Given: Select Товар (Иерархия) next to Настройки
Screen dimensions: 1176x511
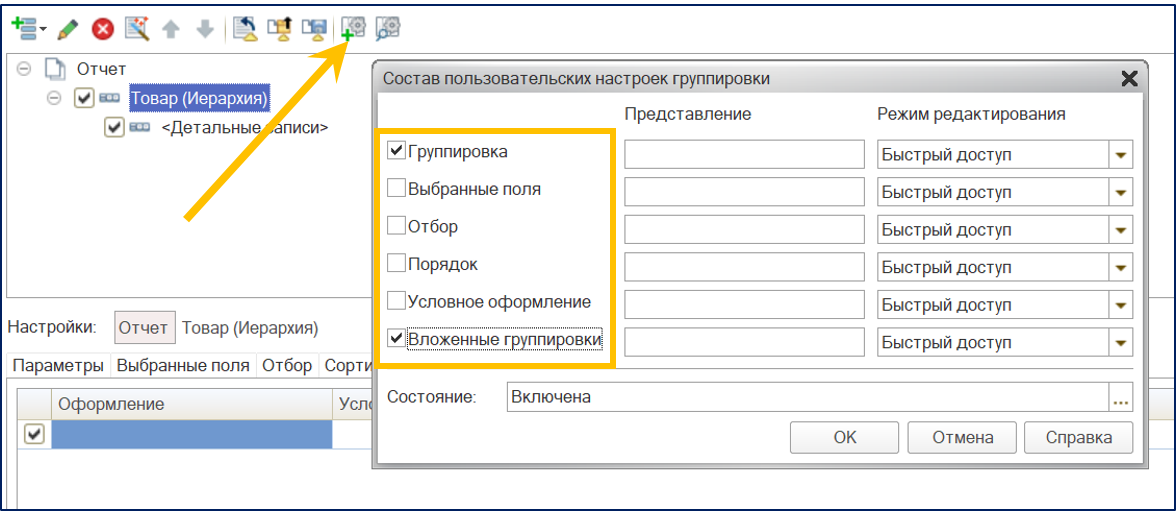Looking at the screenshot, I should click(250, 328).
